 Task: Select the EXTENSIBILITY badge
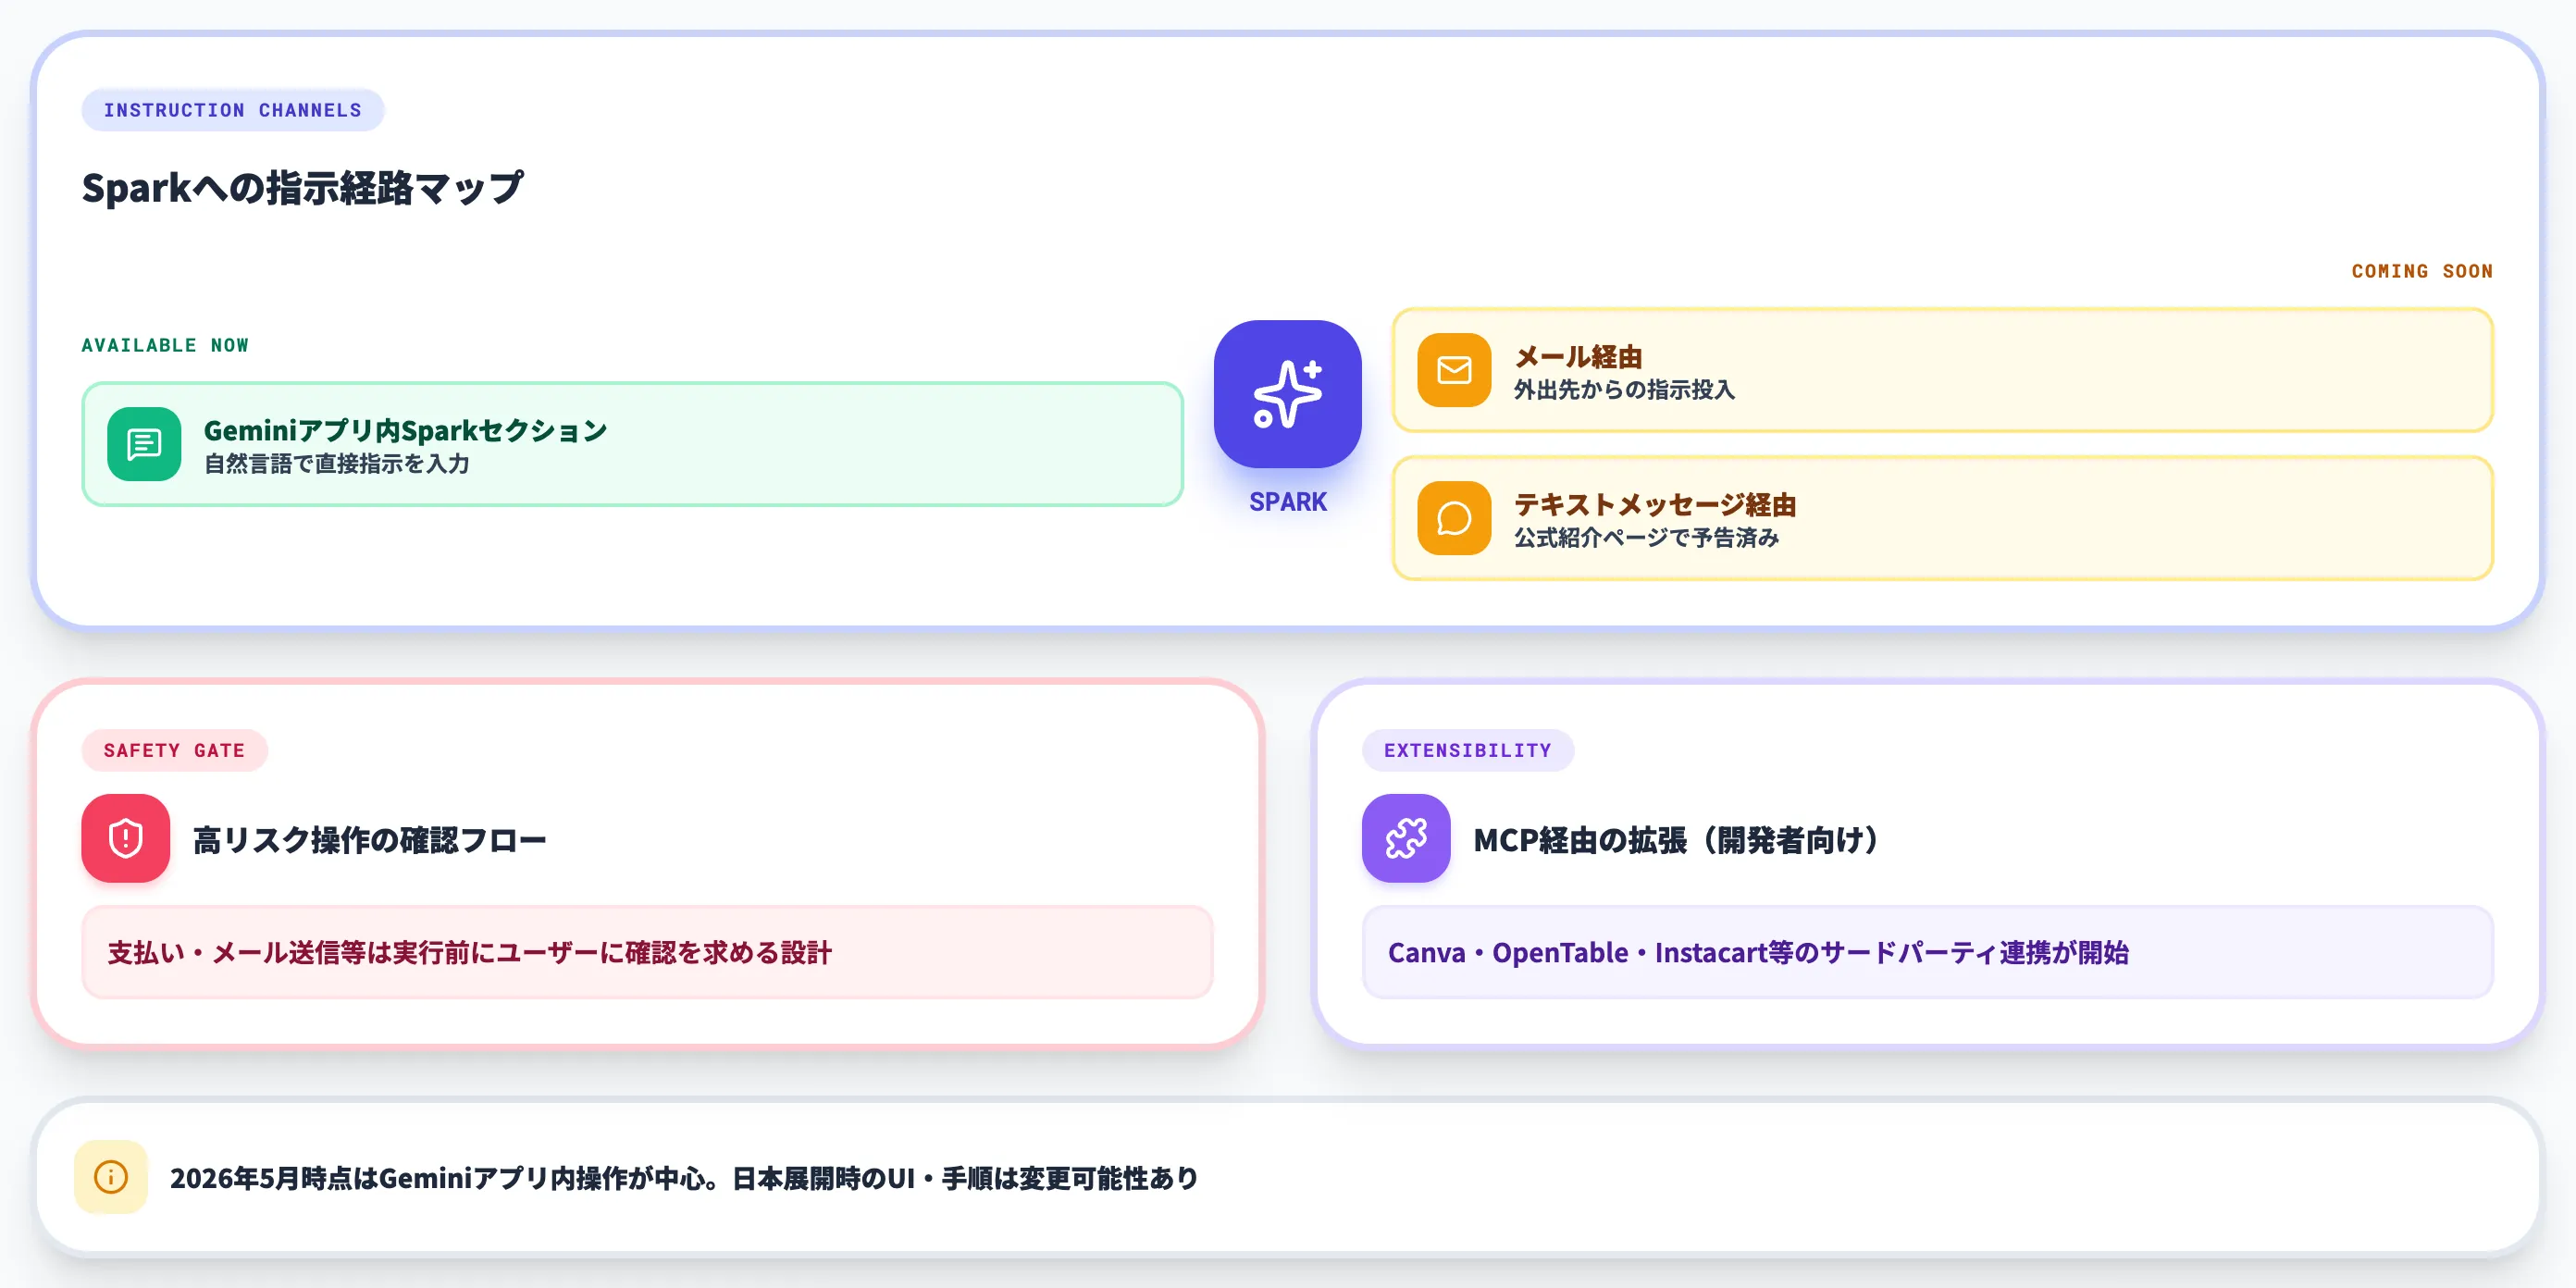1467,750
